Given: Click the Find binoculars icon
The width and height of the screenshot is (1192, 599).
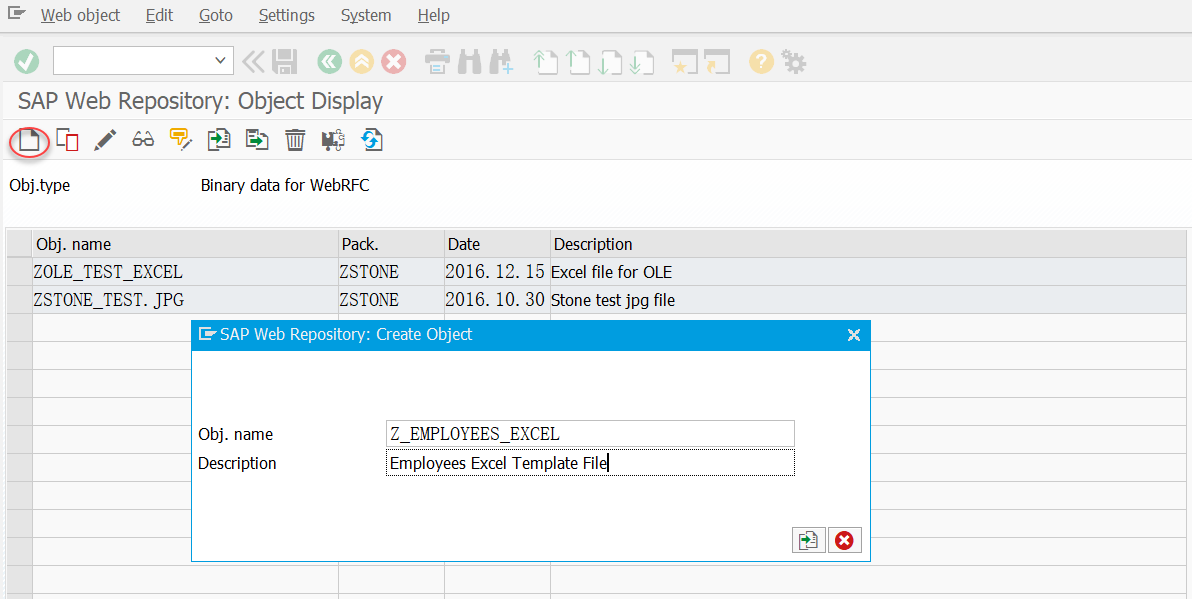Looking at the screenshot, I should coord(467,61).
